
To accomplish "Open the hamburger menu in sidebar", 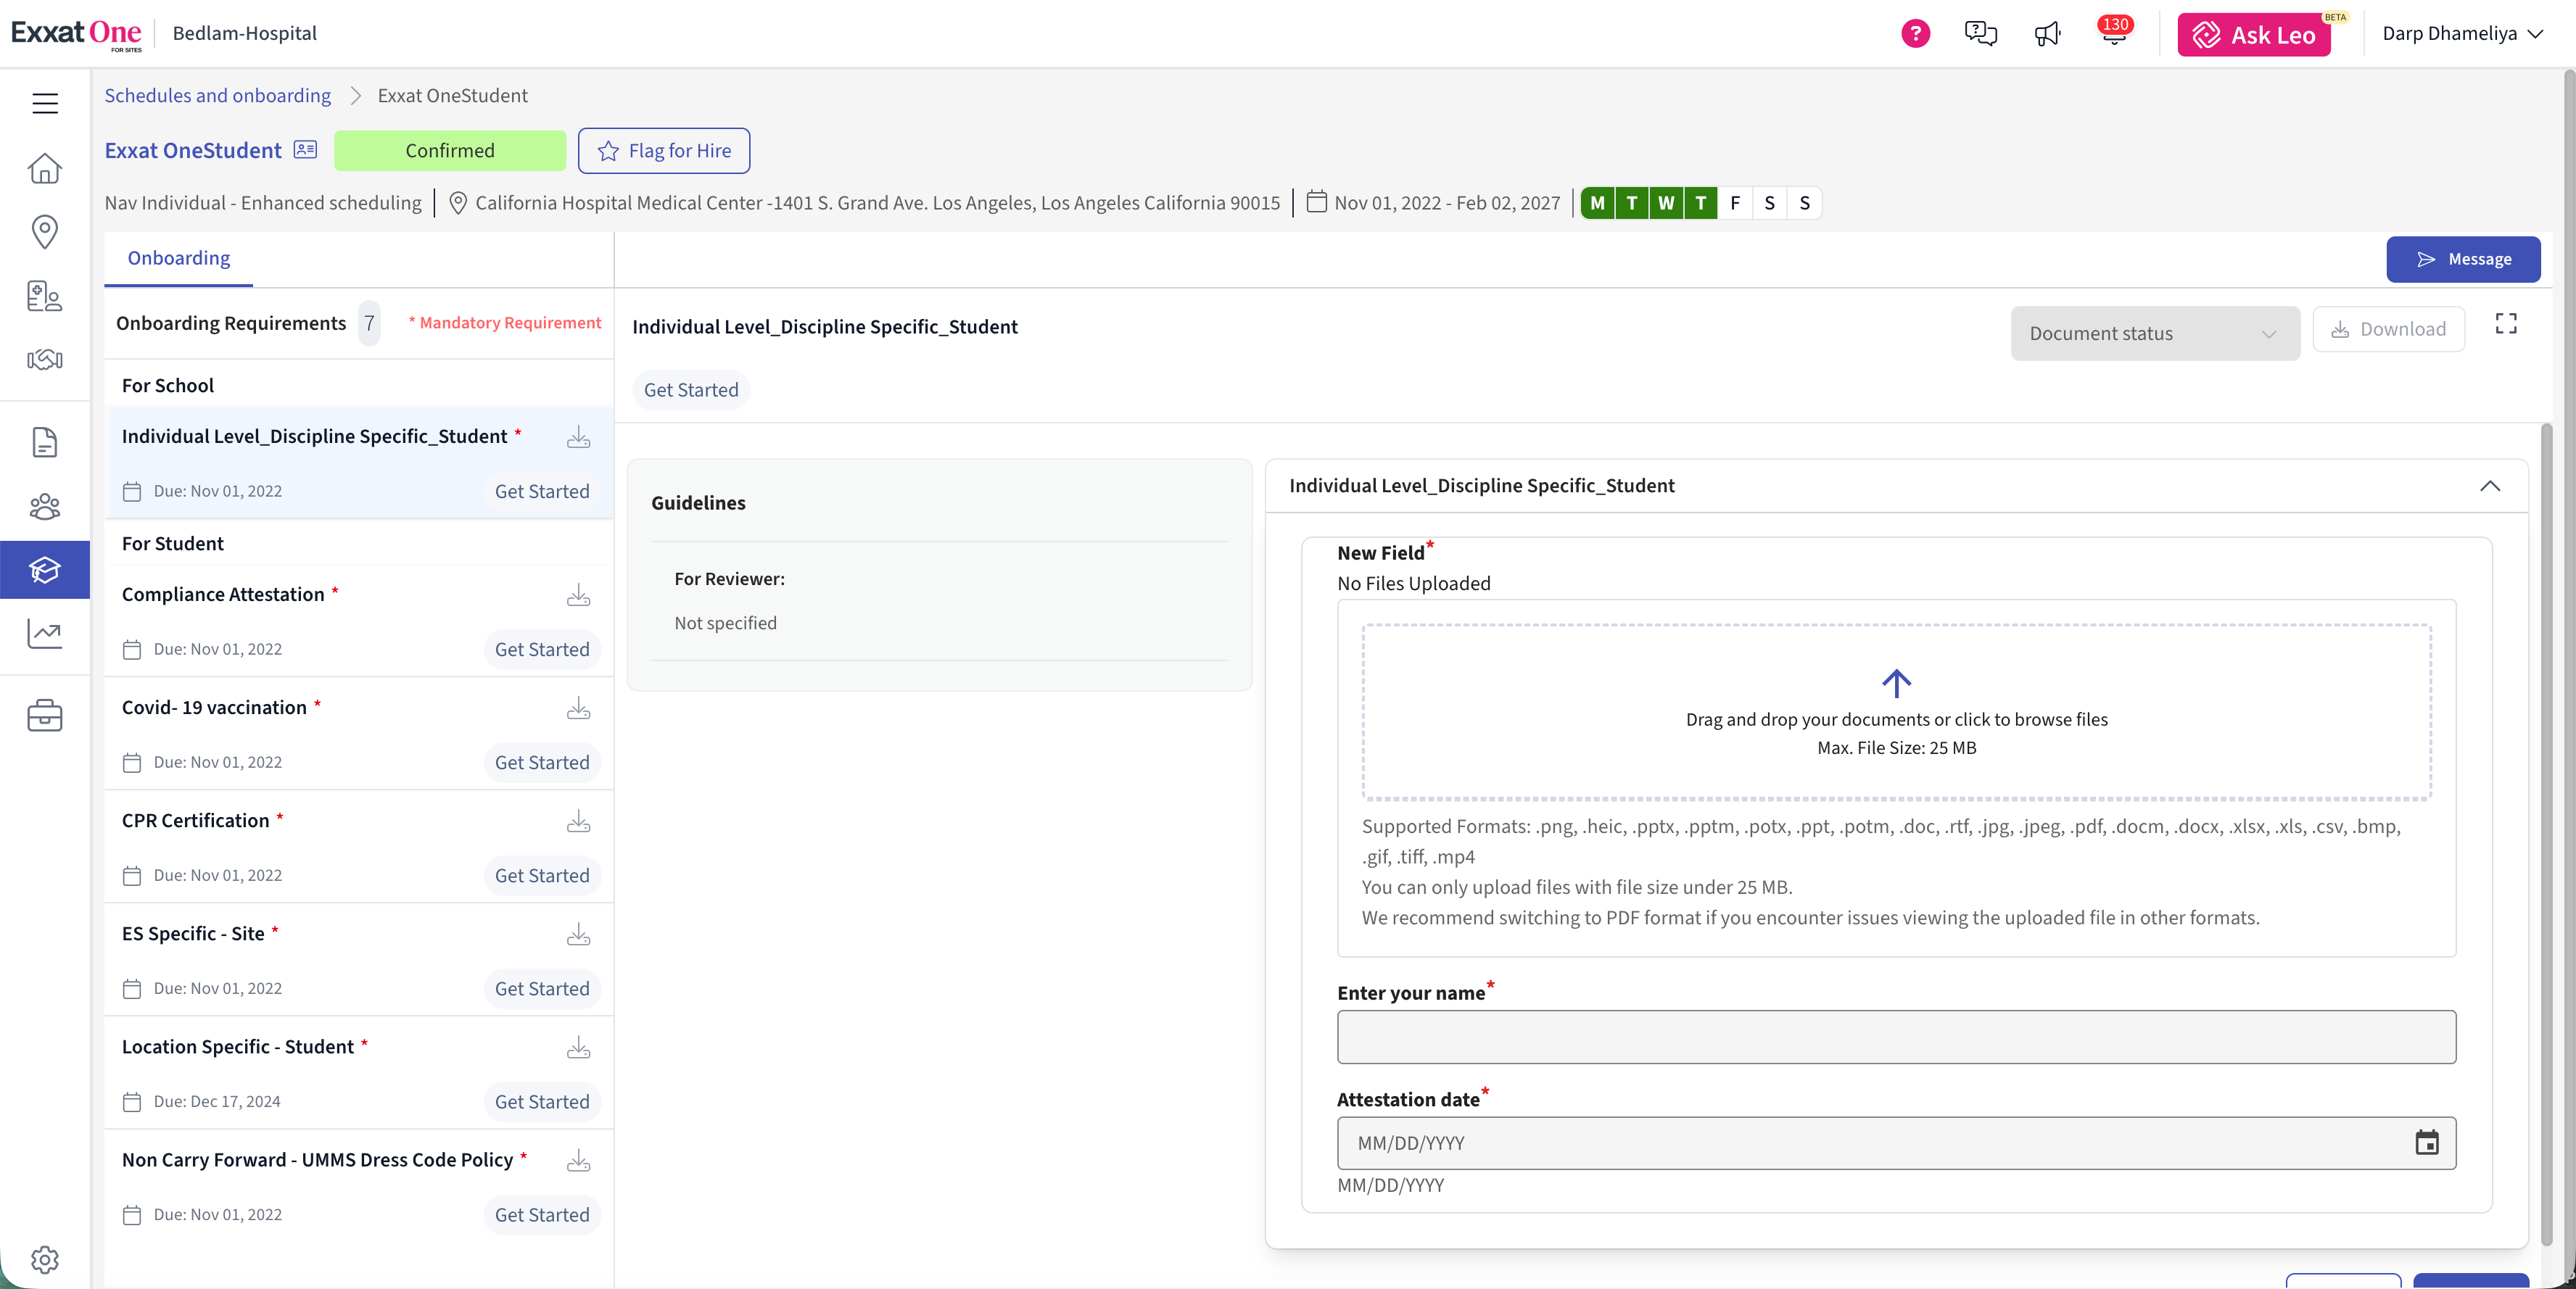I will tap(45, 103).
